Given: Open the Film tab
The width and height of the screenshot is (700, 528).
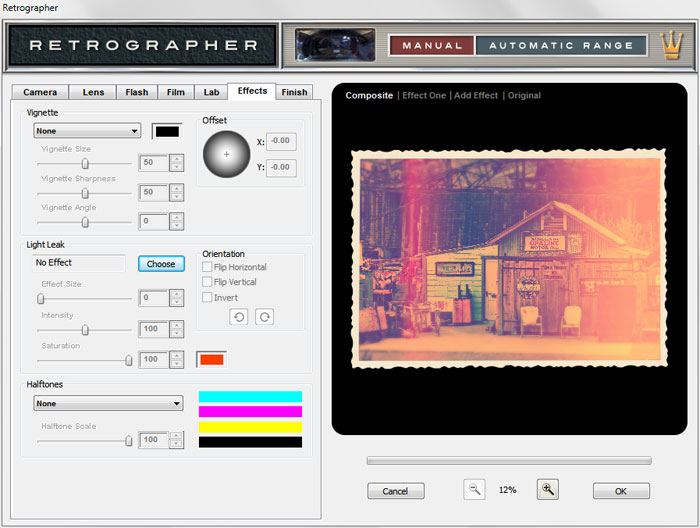Looking at the screenshot, I should [x=175, y=92].
